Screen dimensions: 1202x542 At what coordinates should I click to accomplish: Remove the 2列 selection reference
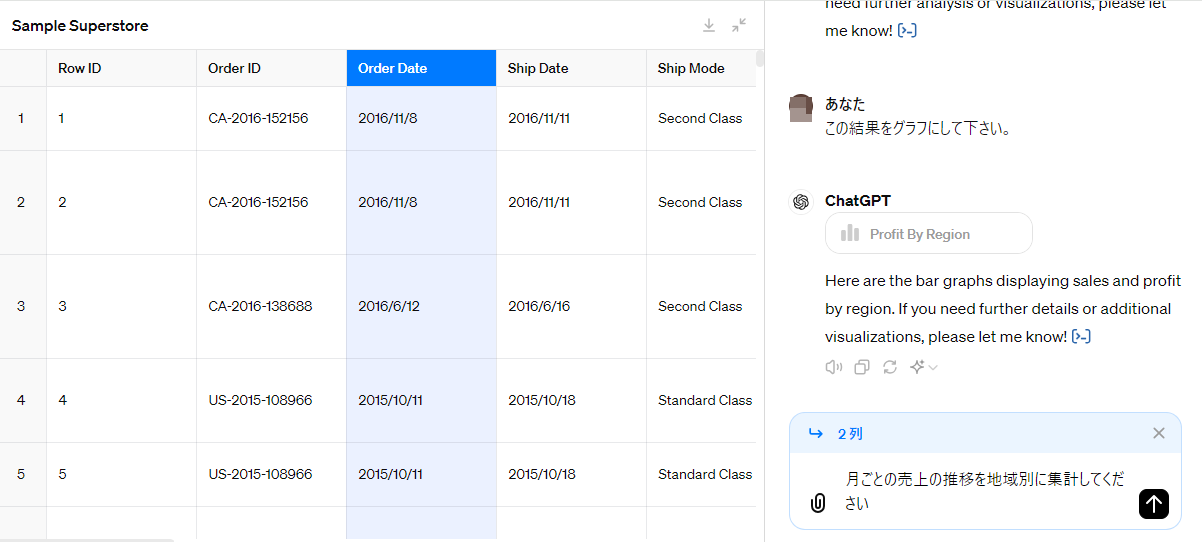[1158, 433]
